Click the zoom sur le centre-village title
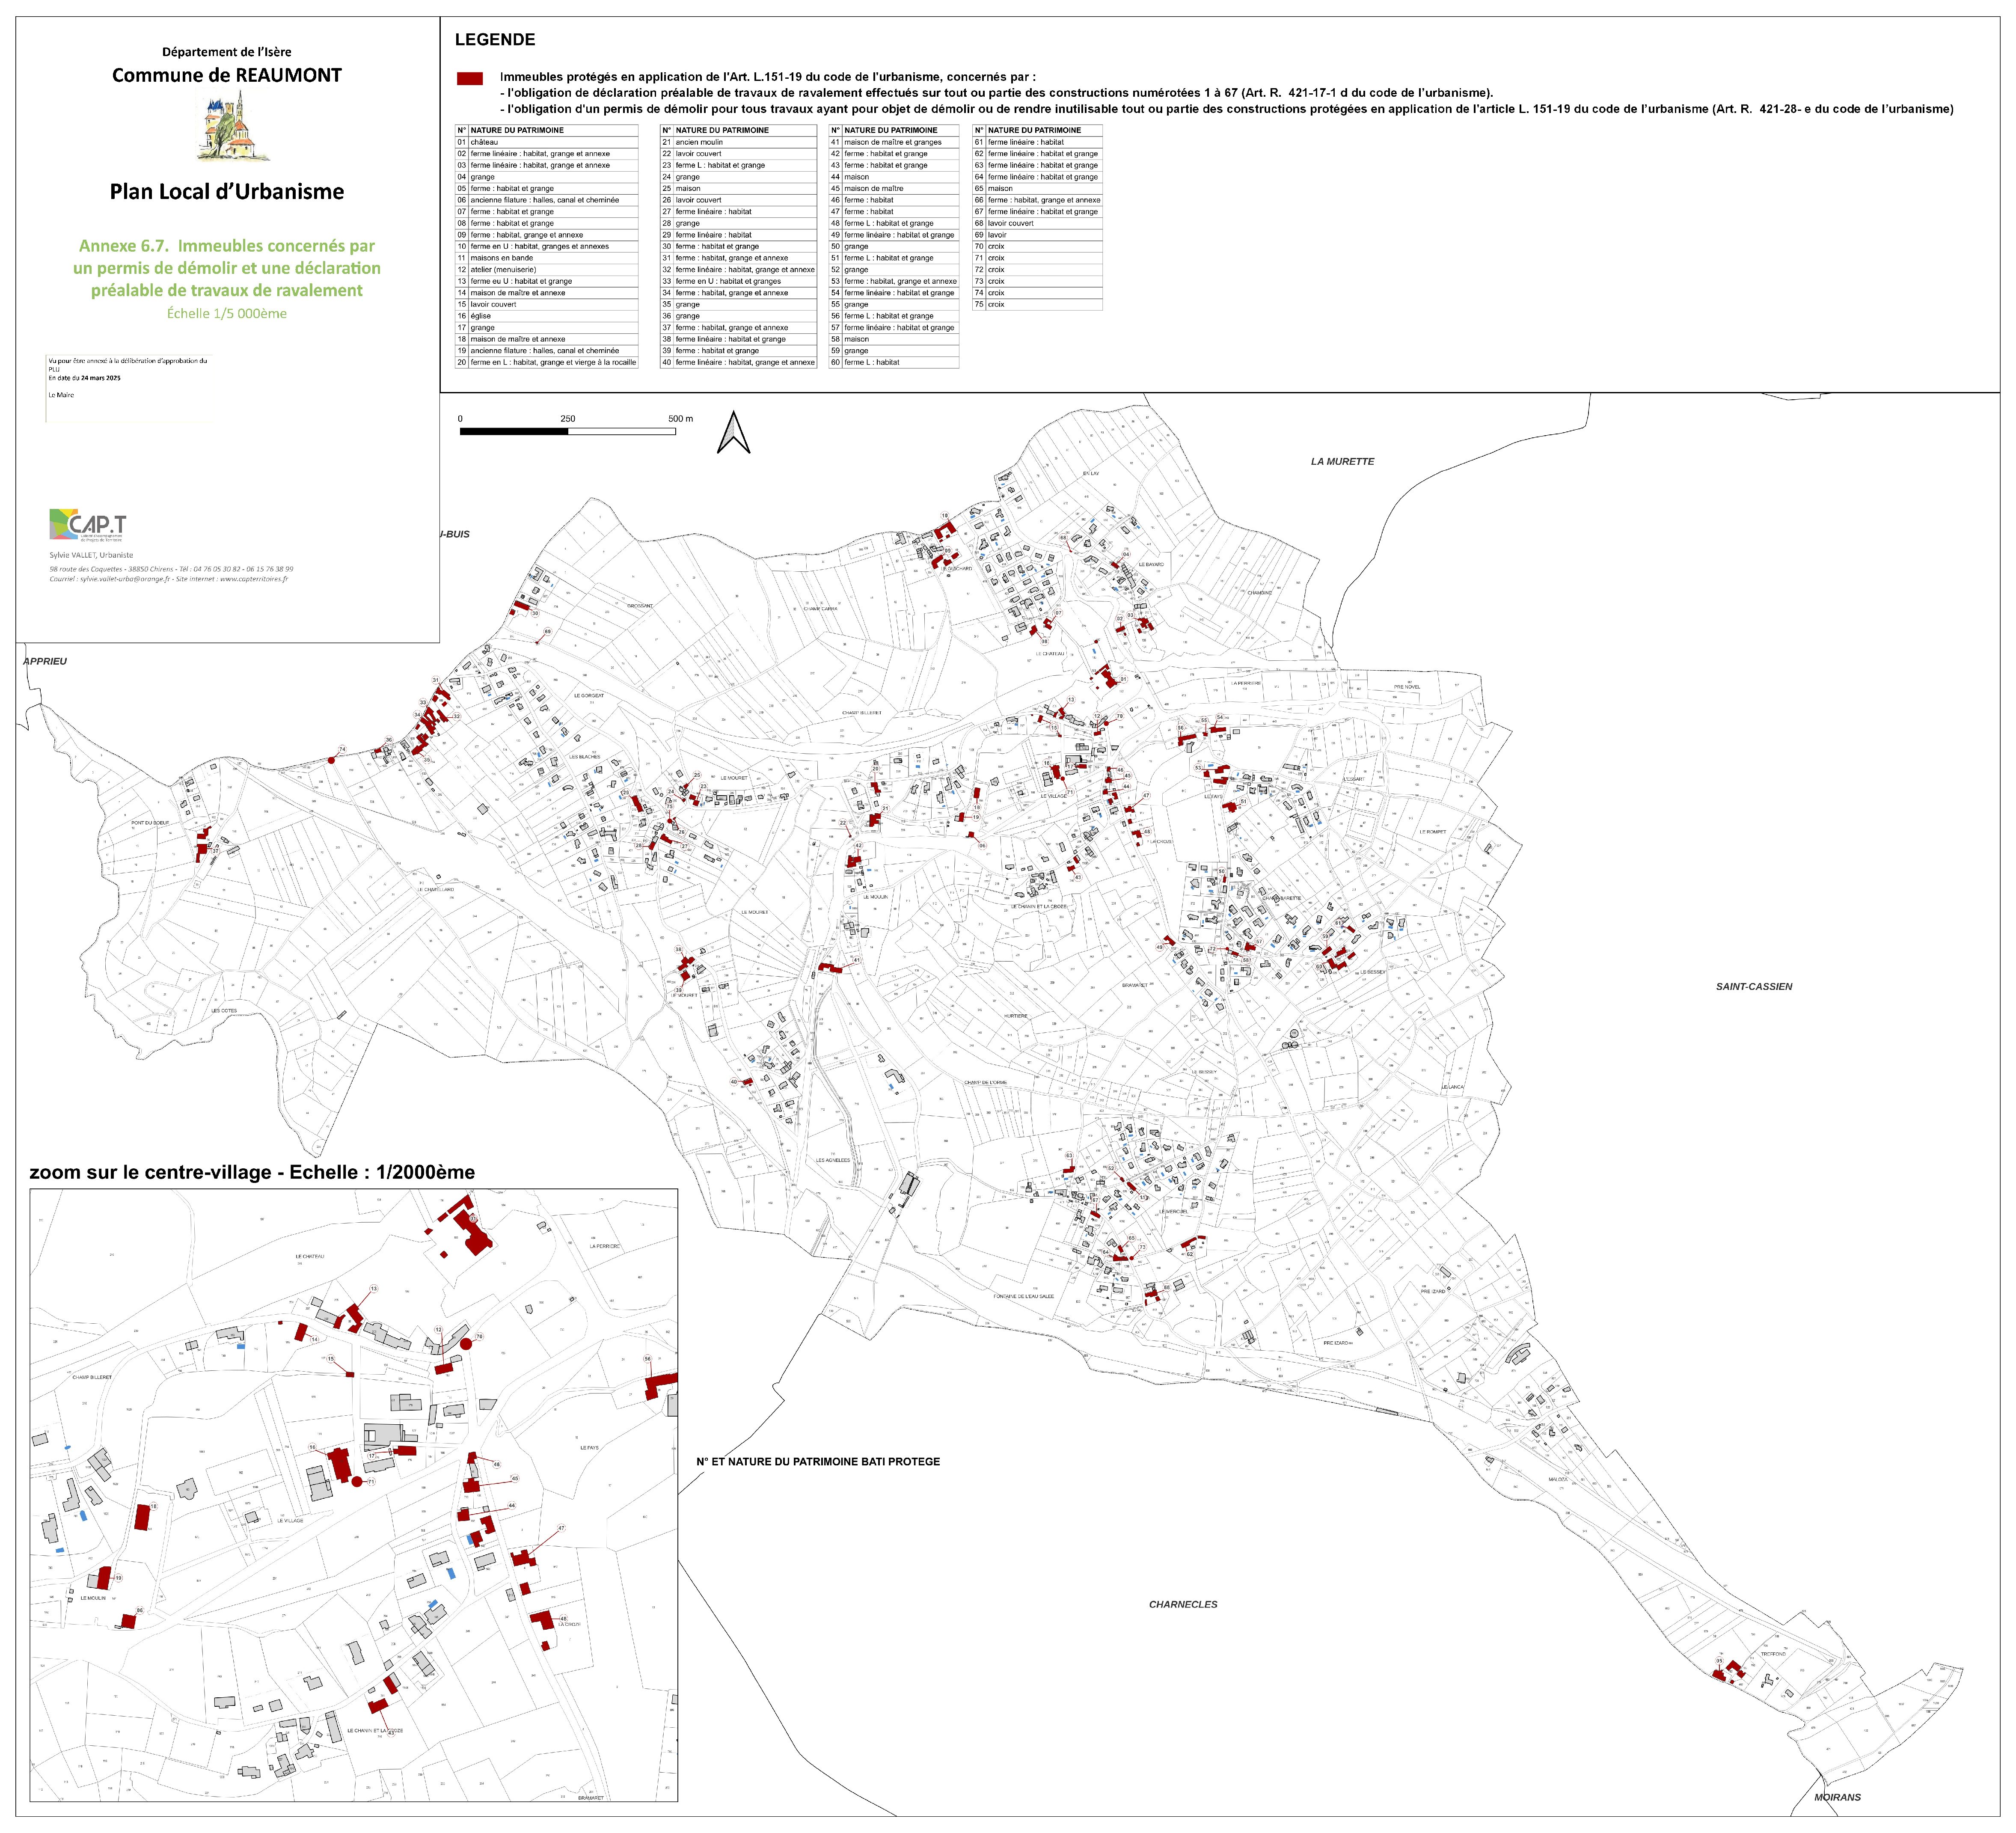The width and height of the screenshot is (2016, 1833). (x=252, y=1172)
